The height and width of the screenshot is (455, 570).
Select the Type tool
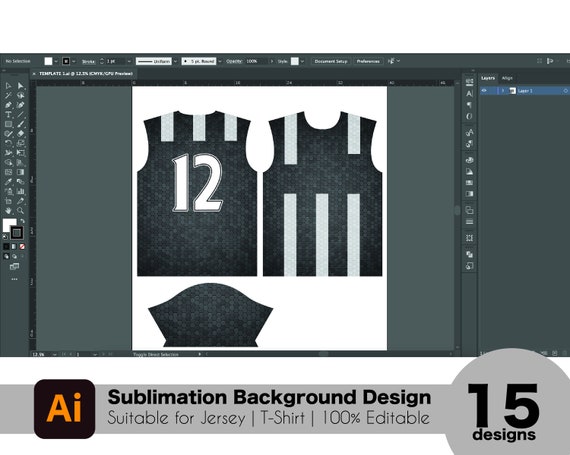[8, 114]
